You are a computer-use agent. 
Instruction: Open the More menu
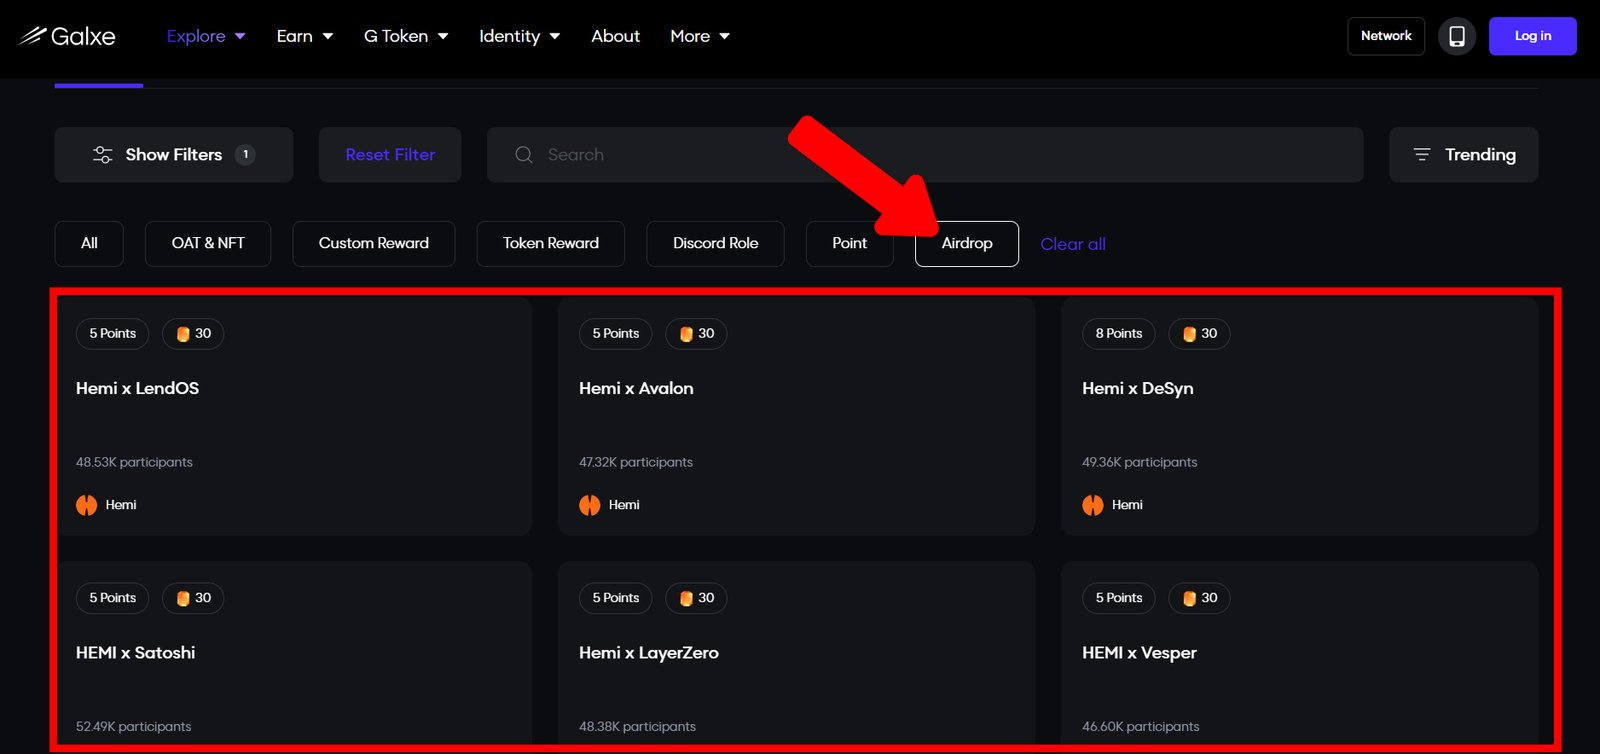tap(699, 36)
